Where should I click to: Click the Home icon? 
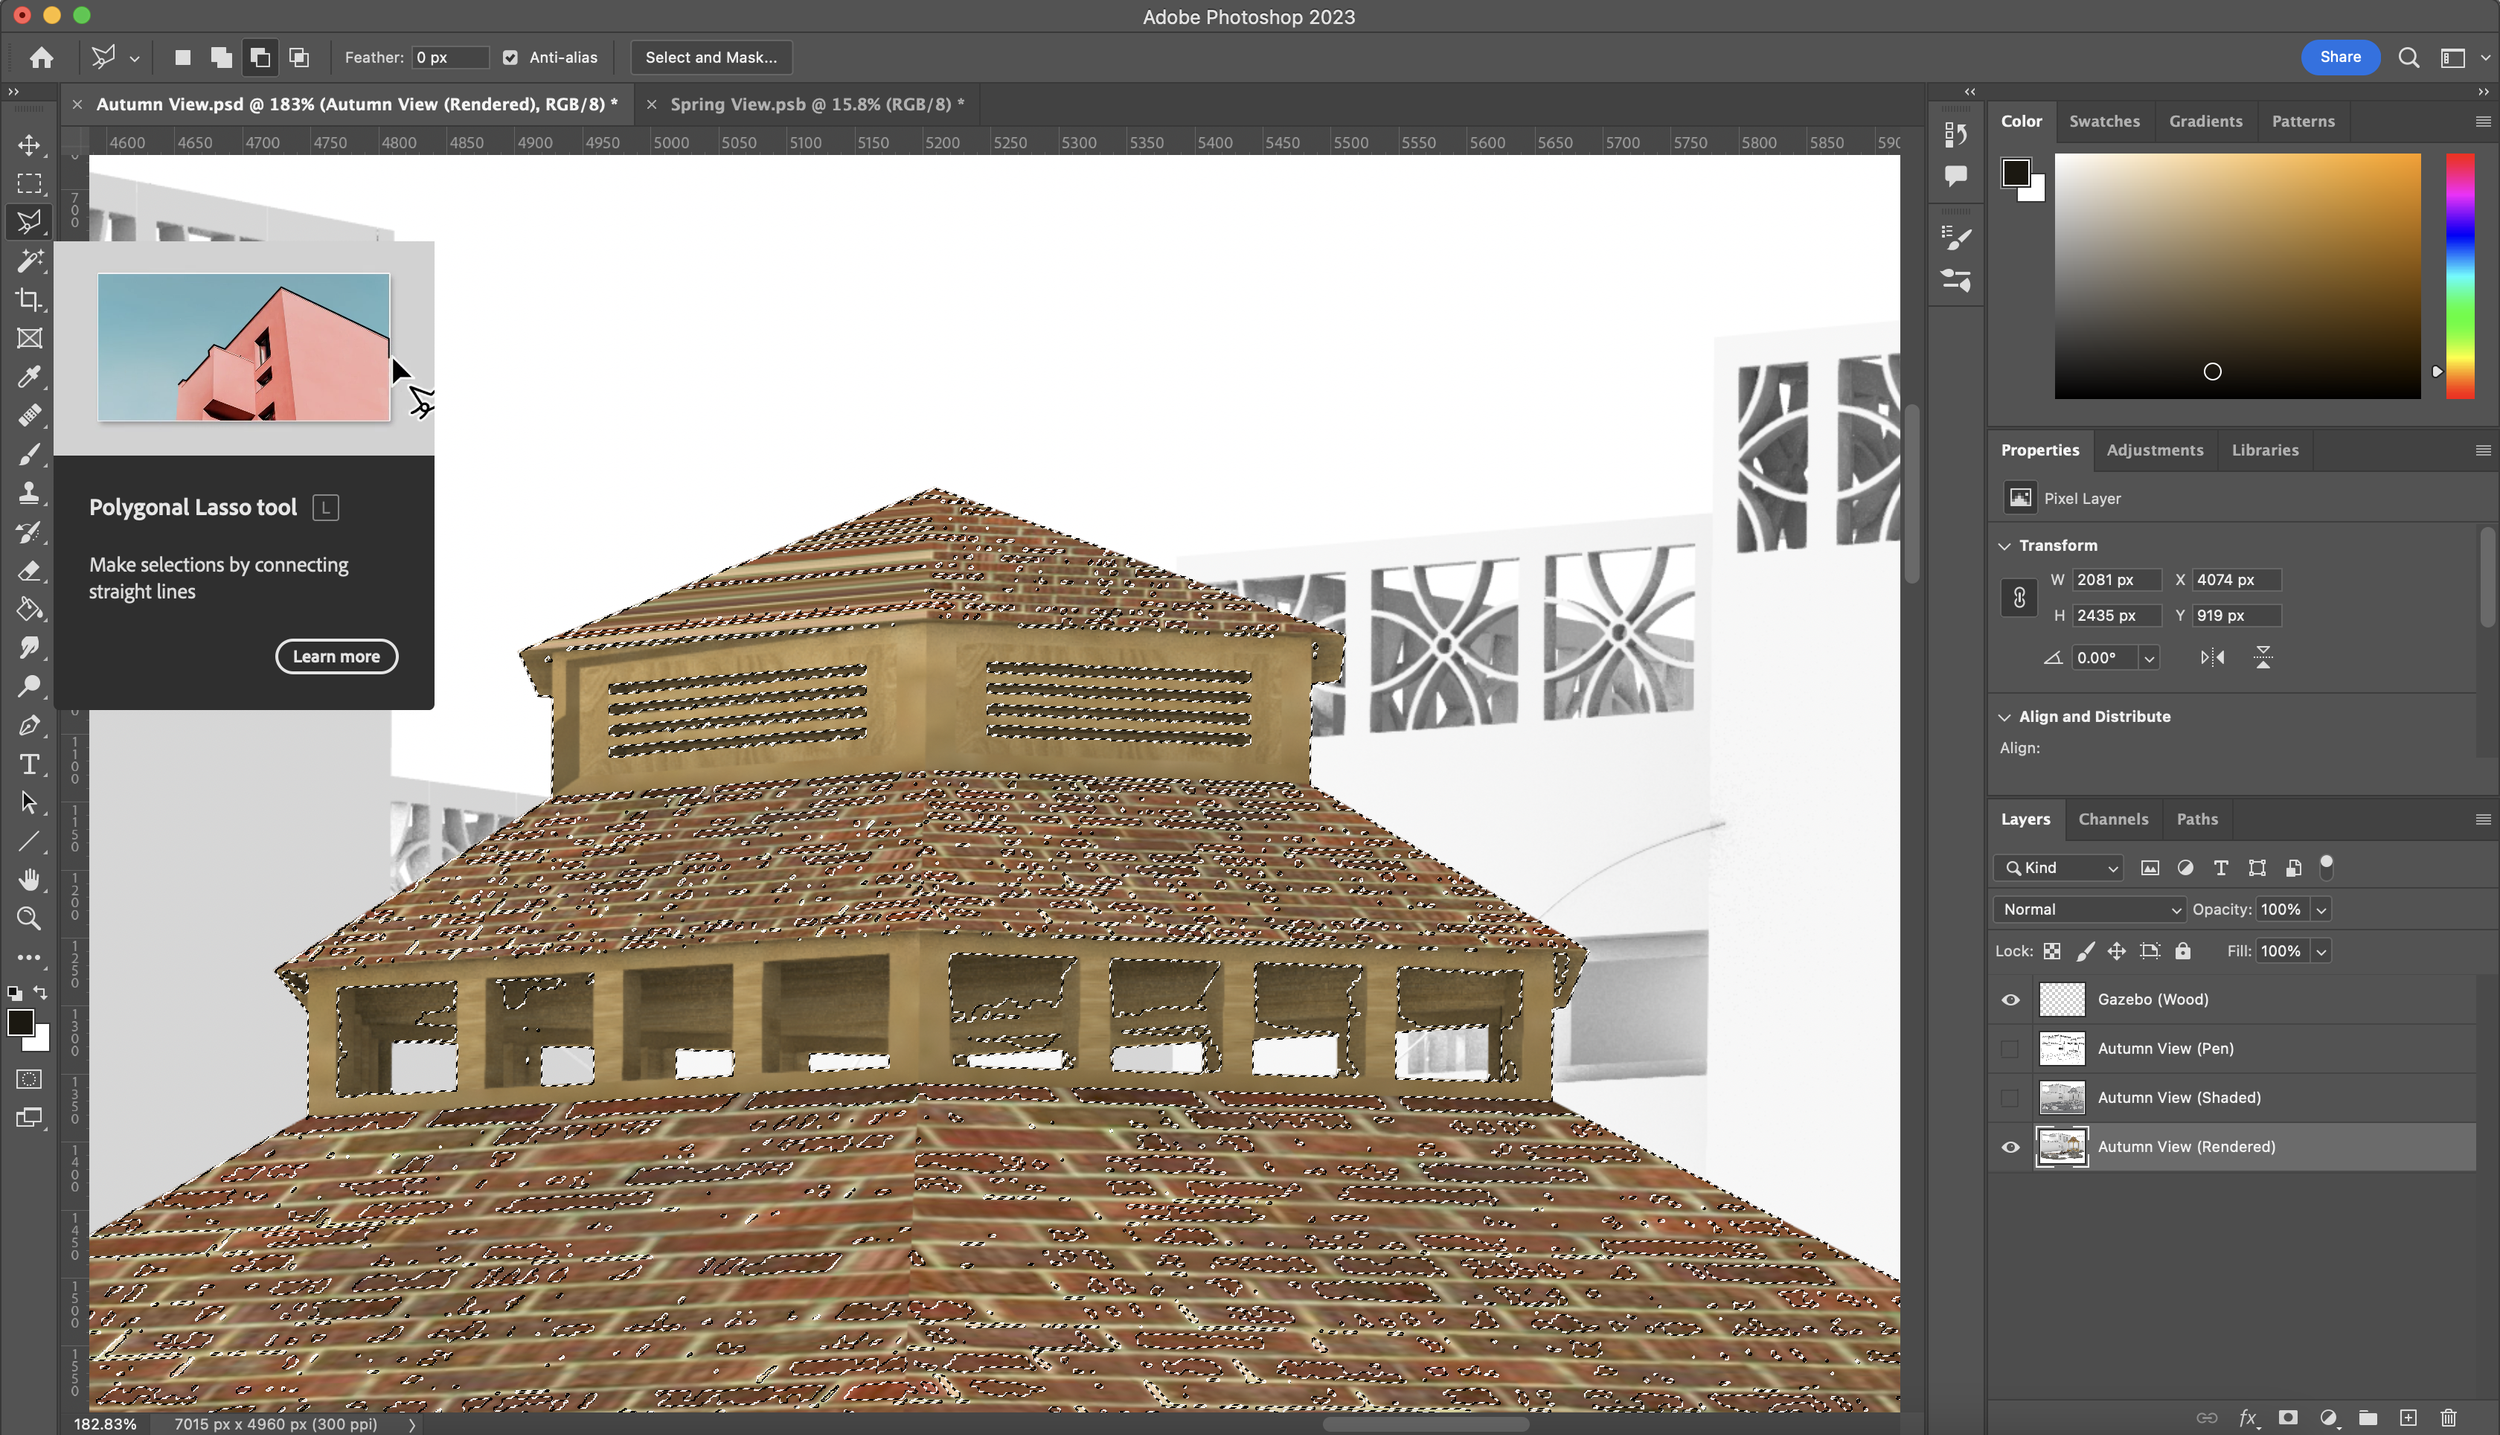[x=41, y=58]
